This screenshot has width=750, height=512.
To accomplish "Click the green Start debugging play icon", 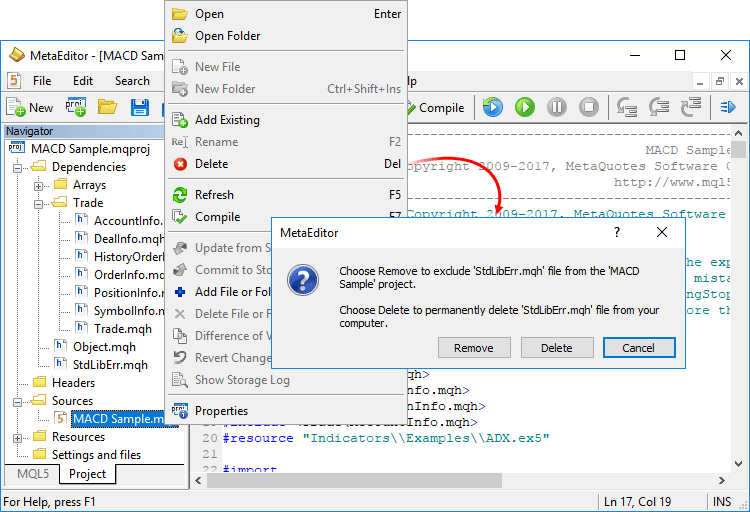I will [x=525, y=107].
